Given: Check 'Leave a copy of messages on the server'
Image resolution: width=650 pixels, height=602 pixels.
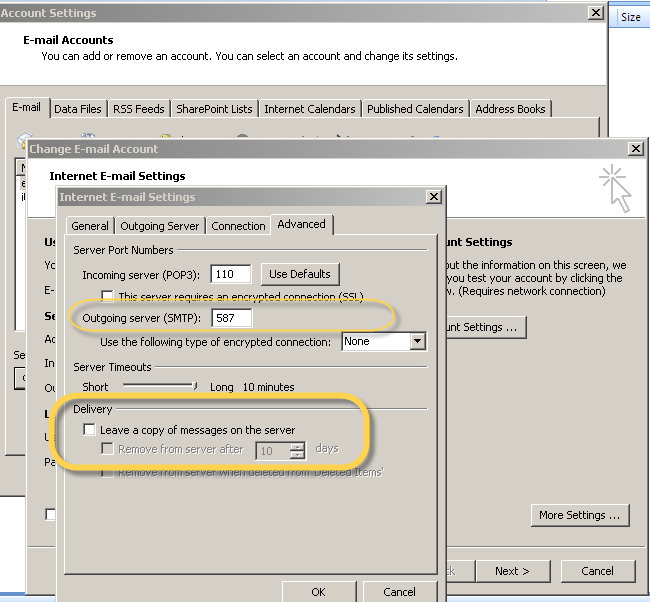Looking at the screenshot, I should [89, 430].
